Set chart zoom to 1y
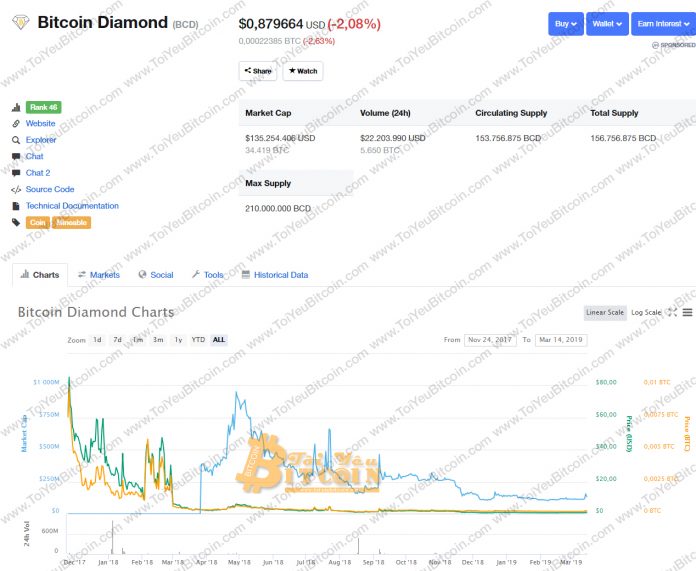The width and height of the screenshot is (696, 571). (178, 340)
